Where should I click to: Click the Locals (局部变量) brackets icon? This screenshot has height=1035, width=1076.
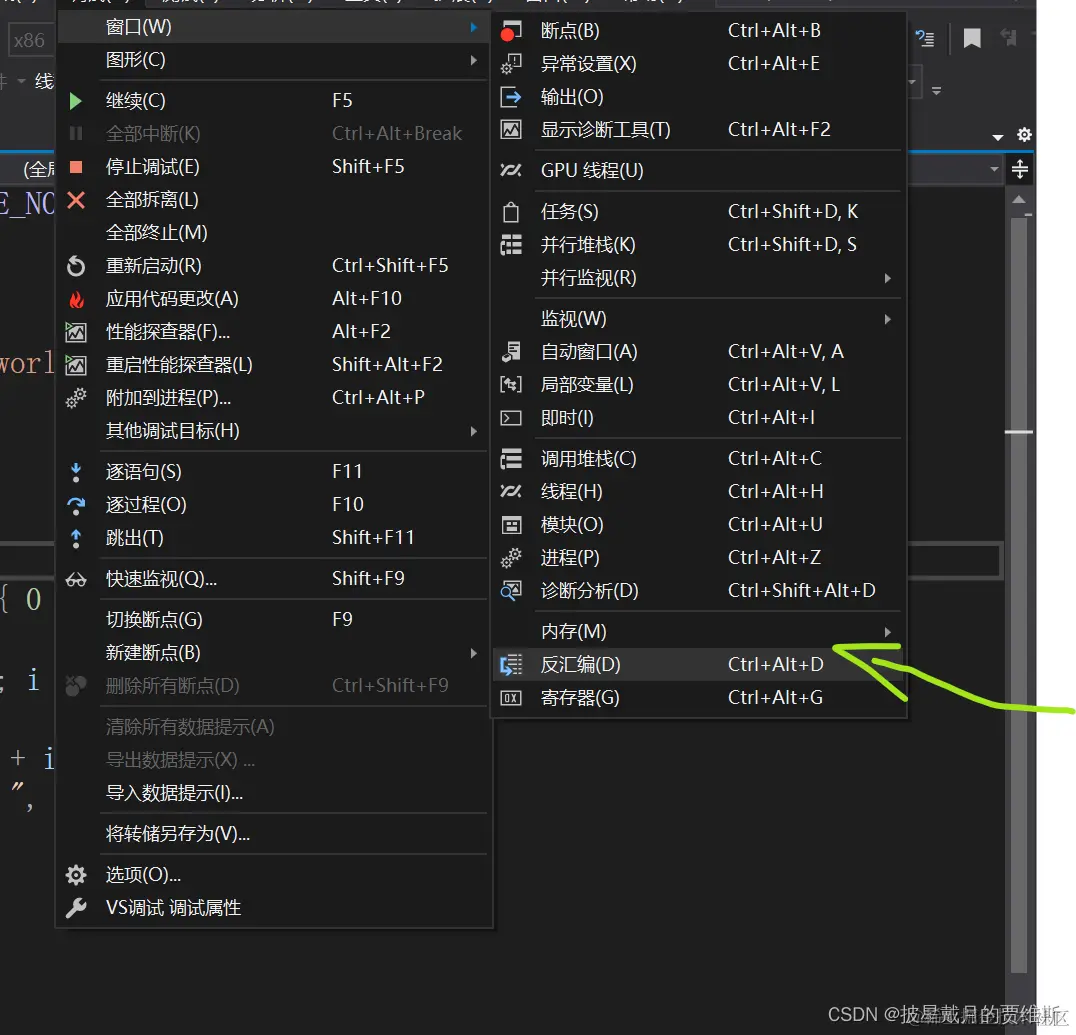(511, 385)
